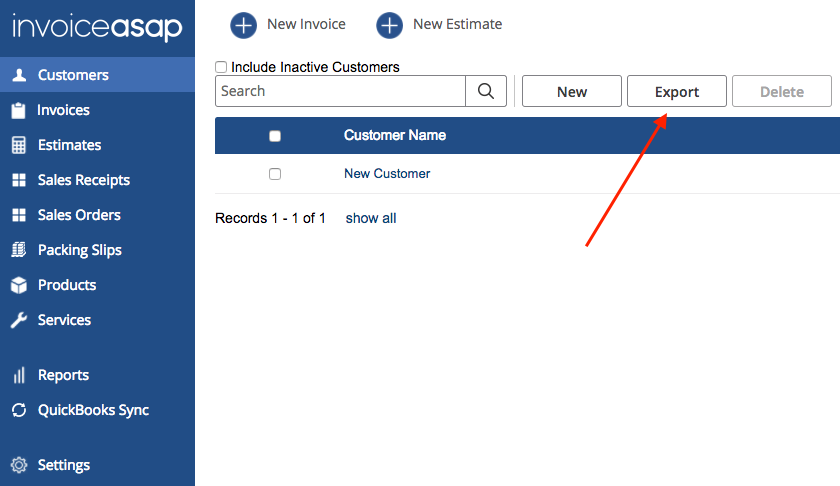Click the QuickBooks Sync refresh icon
Image resolution: width=840 pixels, height=486 pixels.
click(18, 410)
